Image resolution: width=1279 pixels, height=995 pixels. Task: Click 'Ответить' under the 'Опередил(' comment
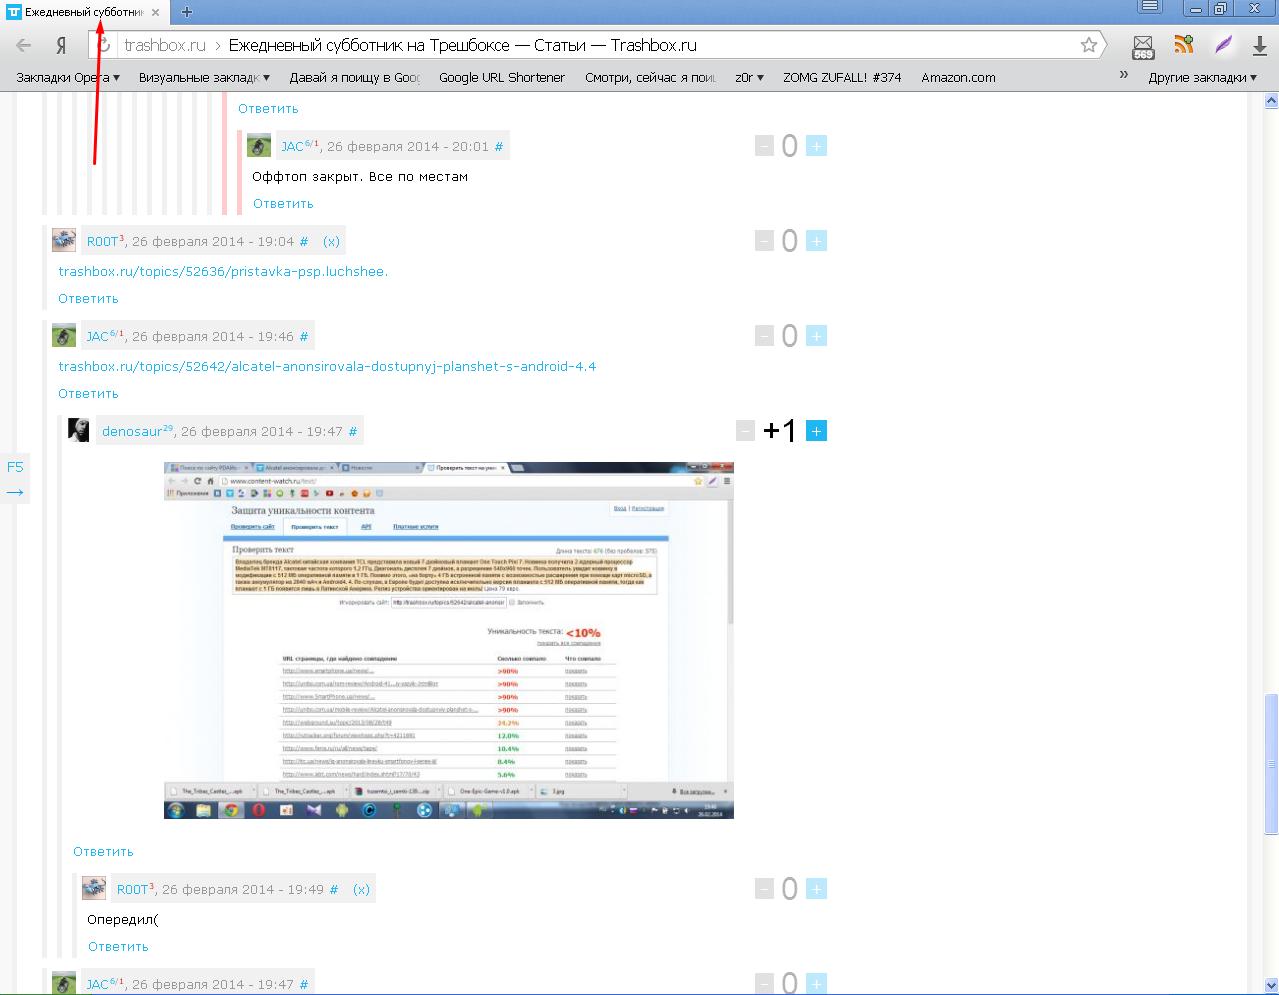pos(118,946)
